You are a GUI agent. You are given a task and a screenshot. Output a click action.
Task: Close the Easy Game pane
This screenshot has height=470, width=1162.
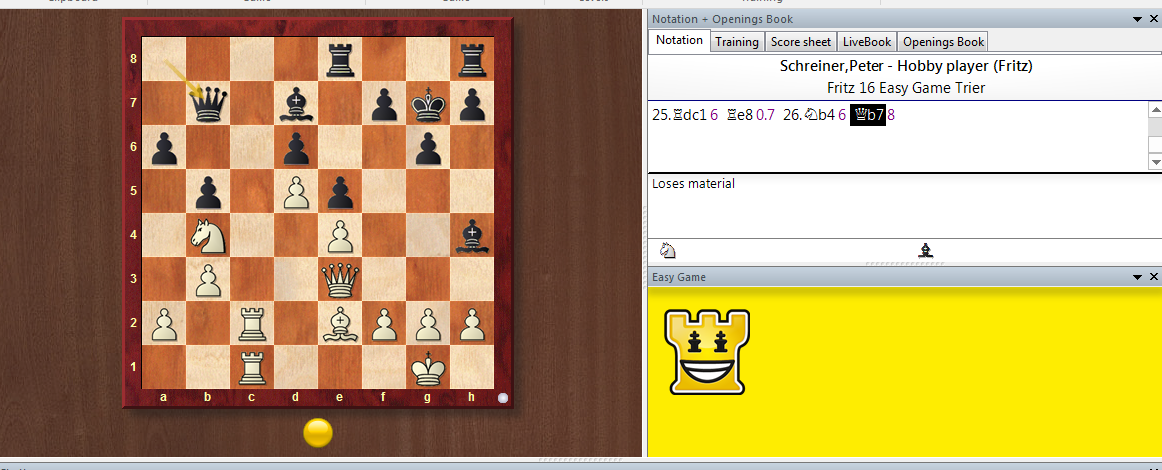(1153, 277)
